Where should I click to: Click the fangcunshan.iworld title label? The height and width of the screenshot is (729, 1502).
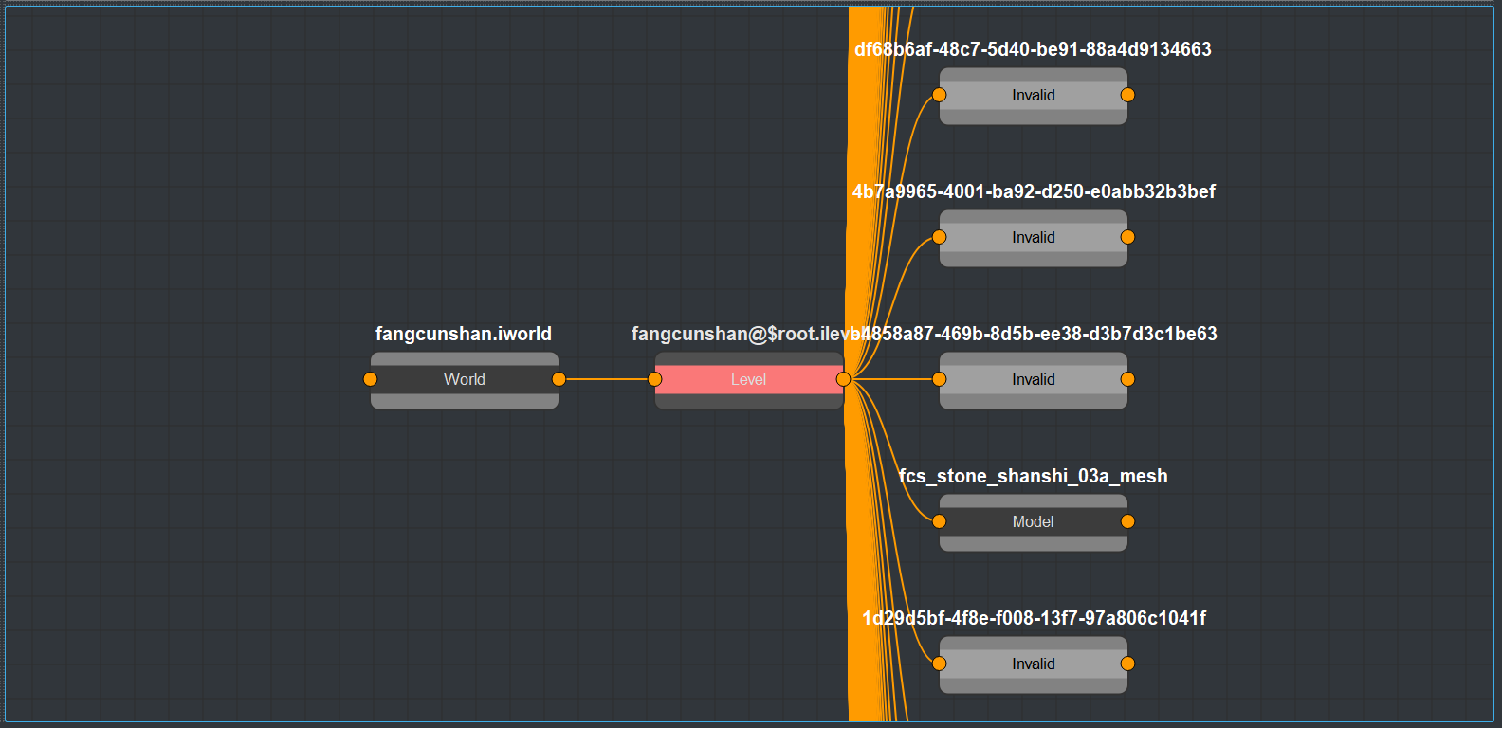tap(463, 334)
